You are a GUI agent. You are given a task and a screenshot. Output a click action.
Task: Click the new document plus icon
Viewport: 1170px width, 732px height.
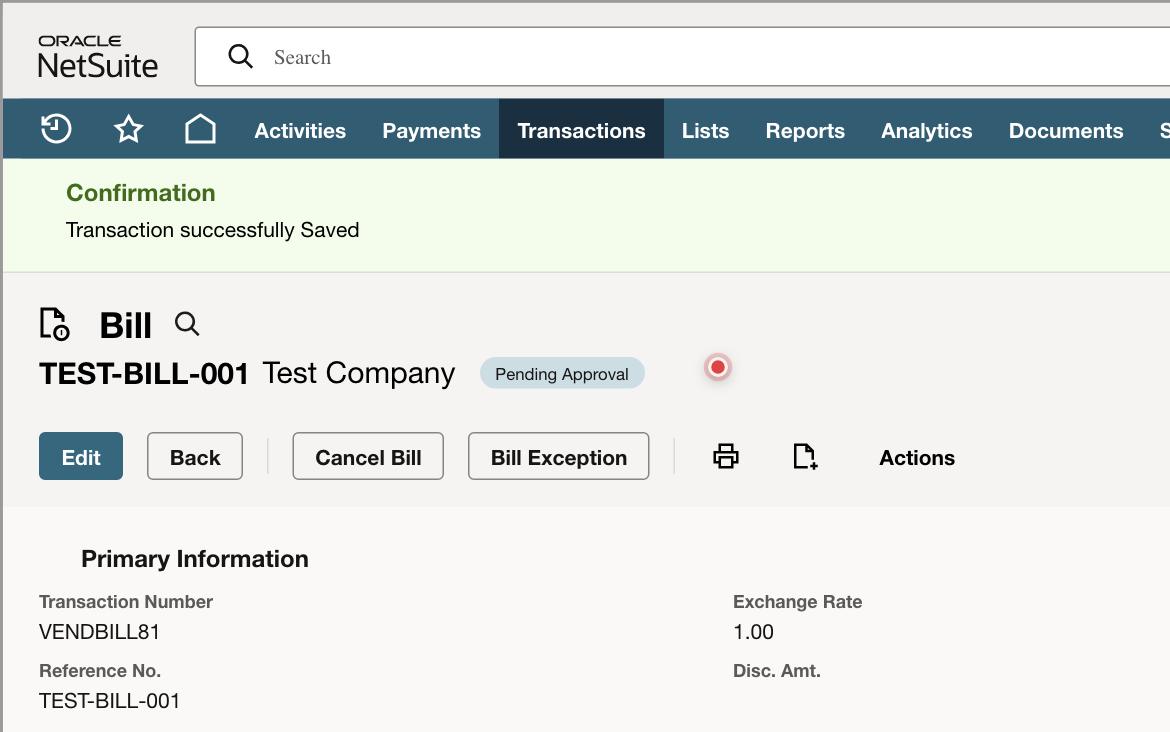[x=805, y=456]
